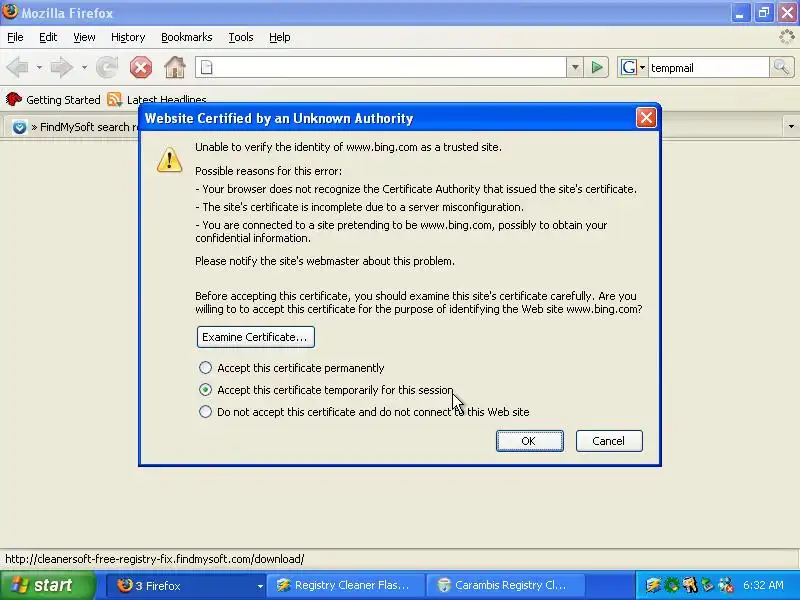Click the green gear tray icon
The image size is (800, 600).
point(671,585)
